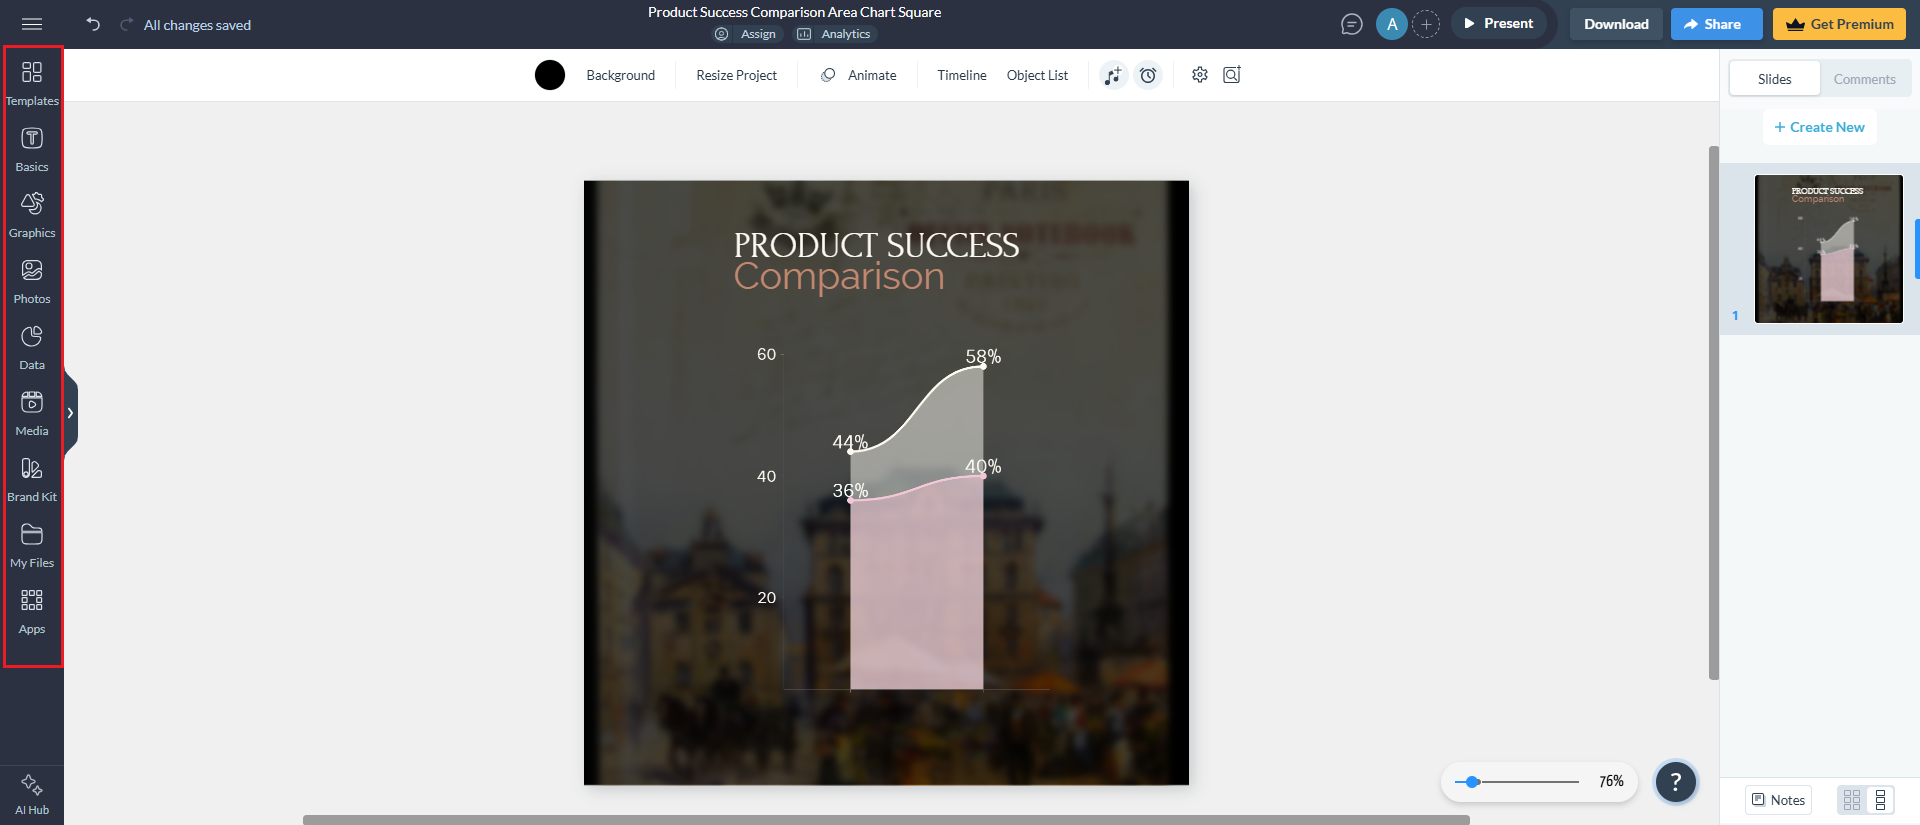Open the Animate option
This screenshot has height=825, width=1920.
pyautogui.click(x=859, y=75)
